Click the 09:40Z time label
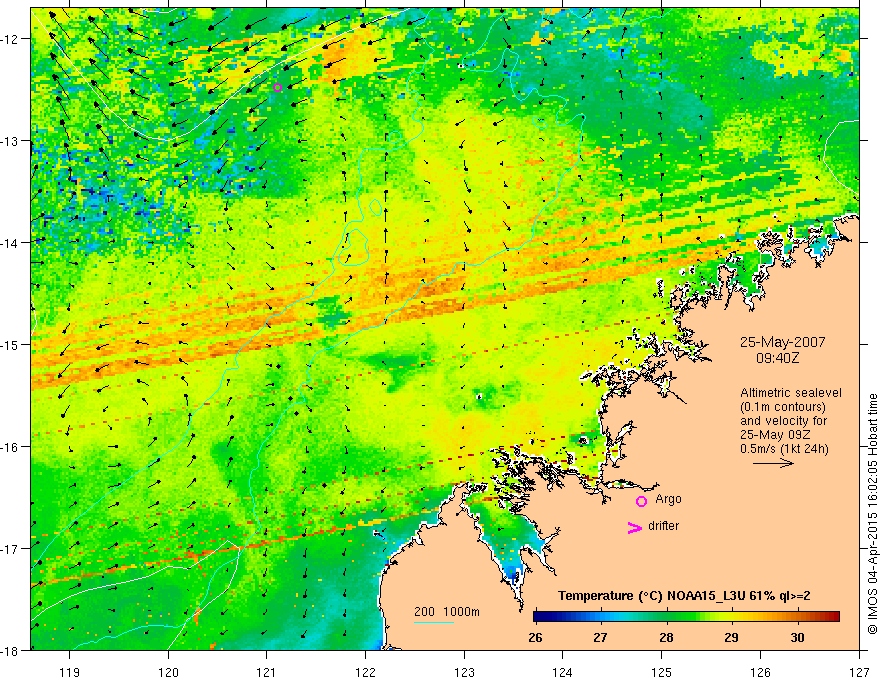This screenshot has height=680, width=880. point(777,357)
